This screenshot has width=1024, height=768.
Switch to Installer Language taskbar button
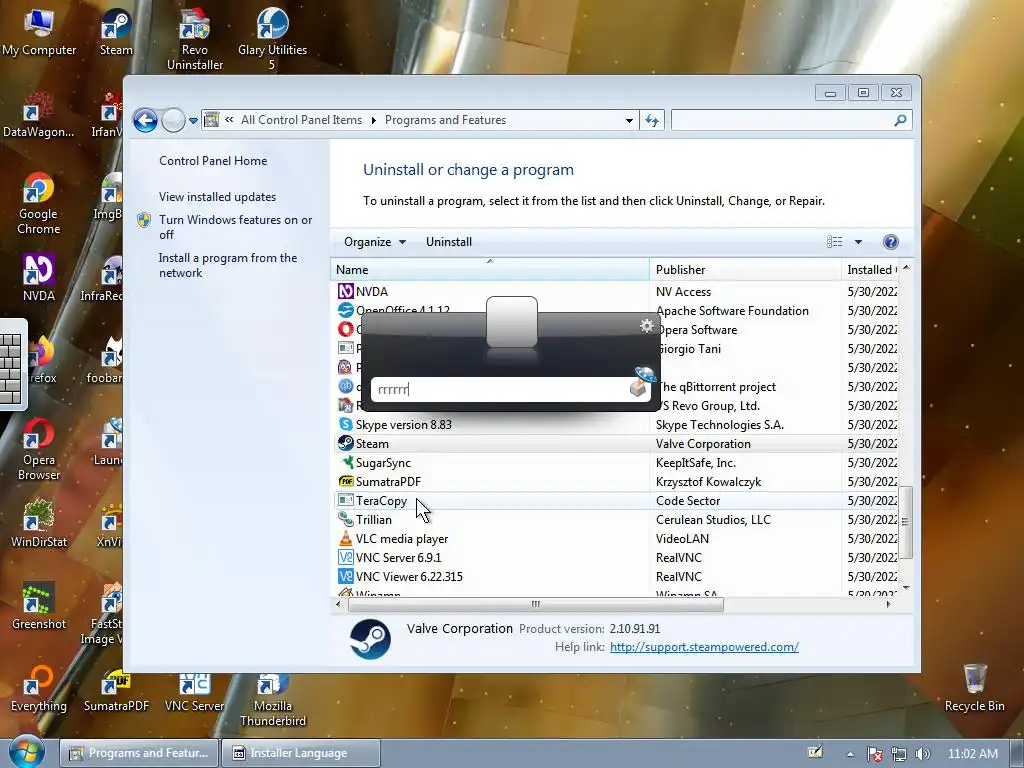coord(300,753)
